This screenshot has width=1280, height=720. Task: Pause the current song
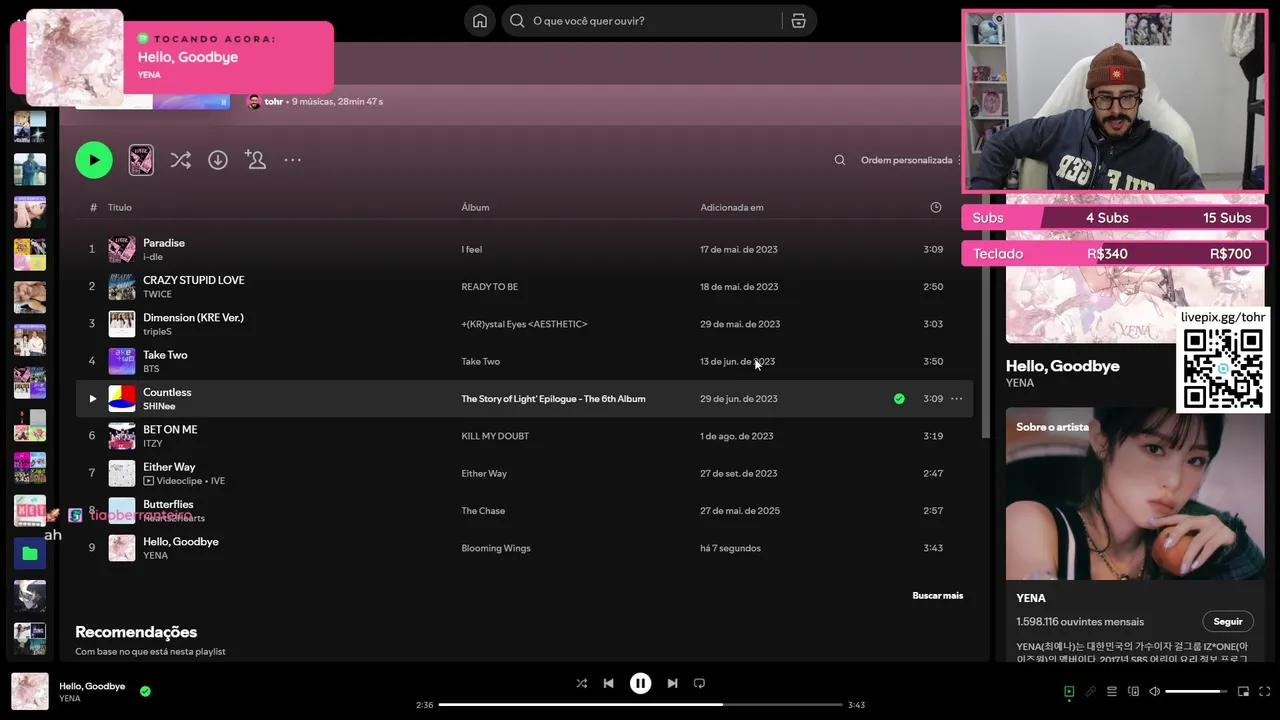point(640,683)
